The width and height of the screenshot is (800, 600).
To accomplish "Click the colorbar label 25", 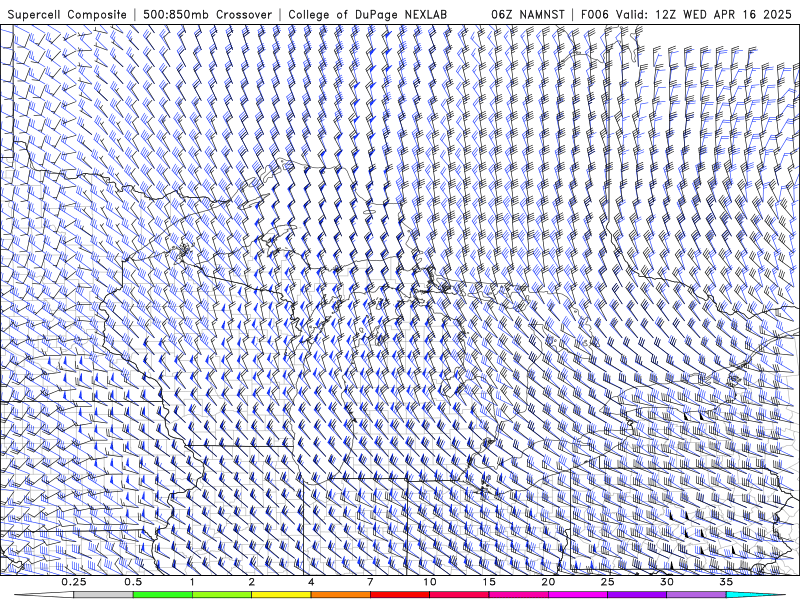I will pos(608,582).
